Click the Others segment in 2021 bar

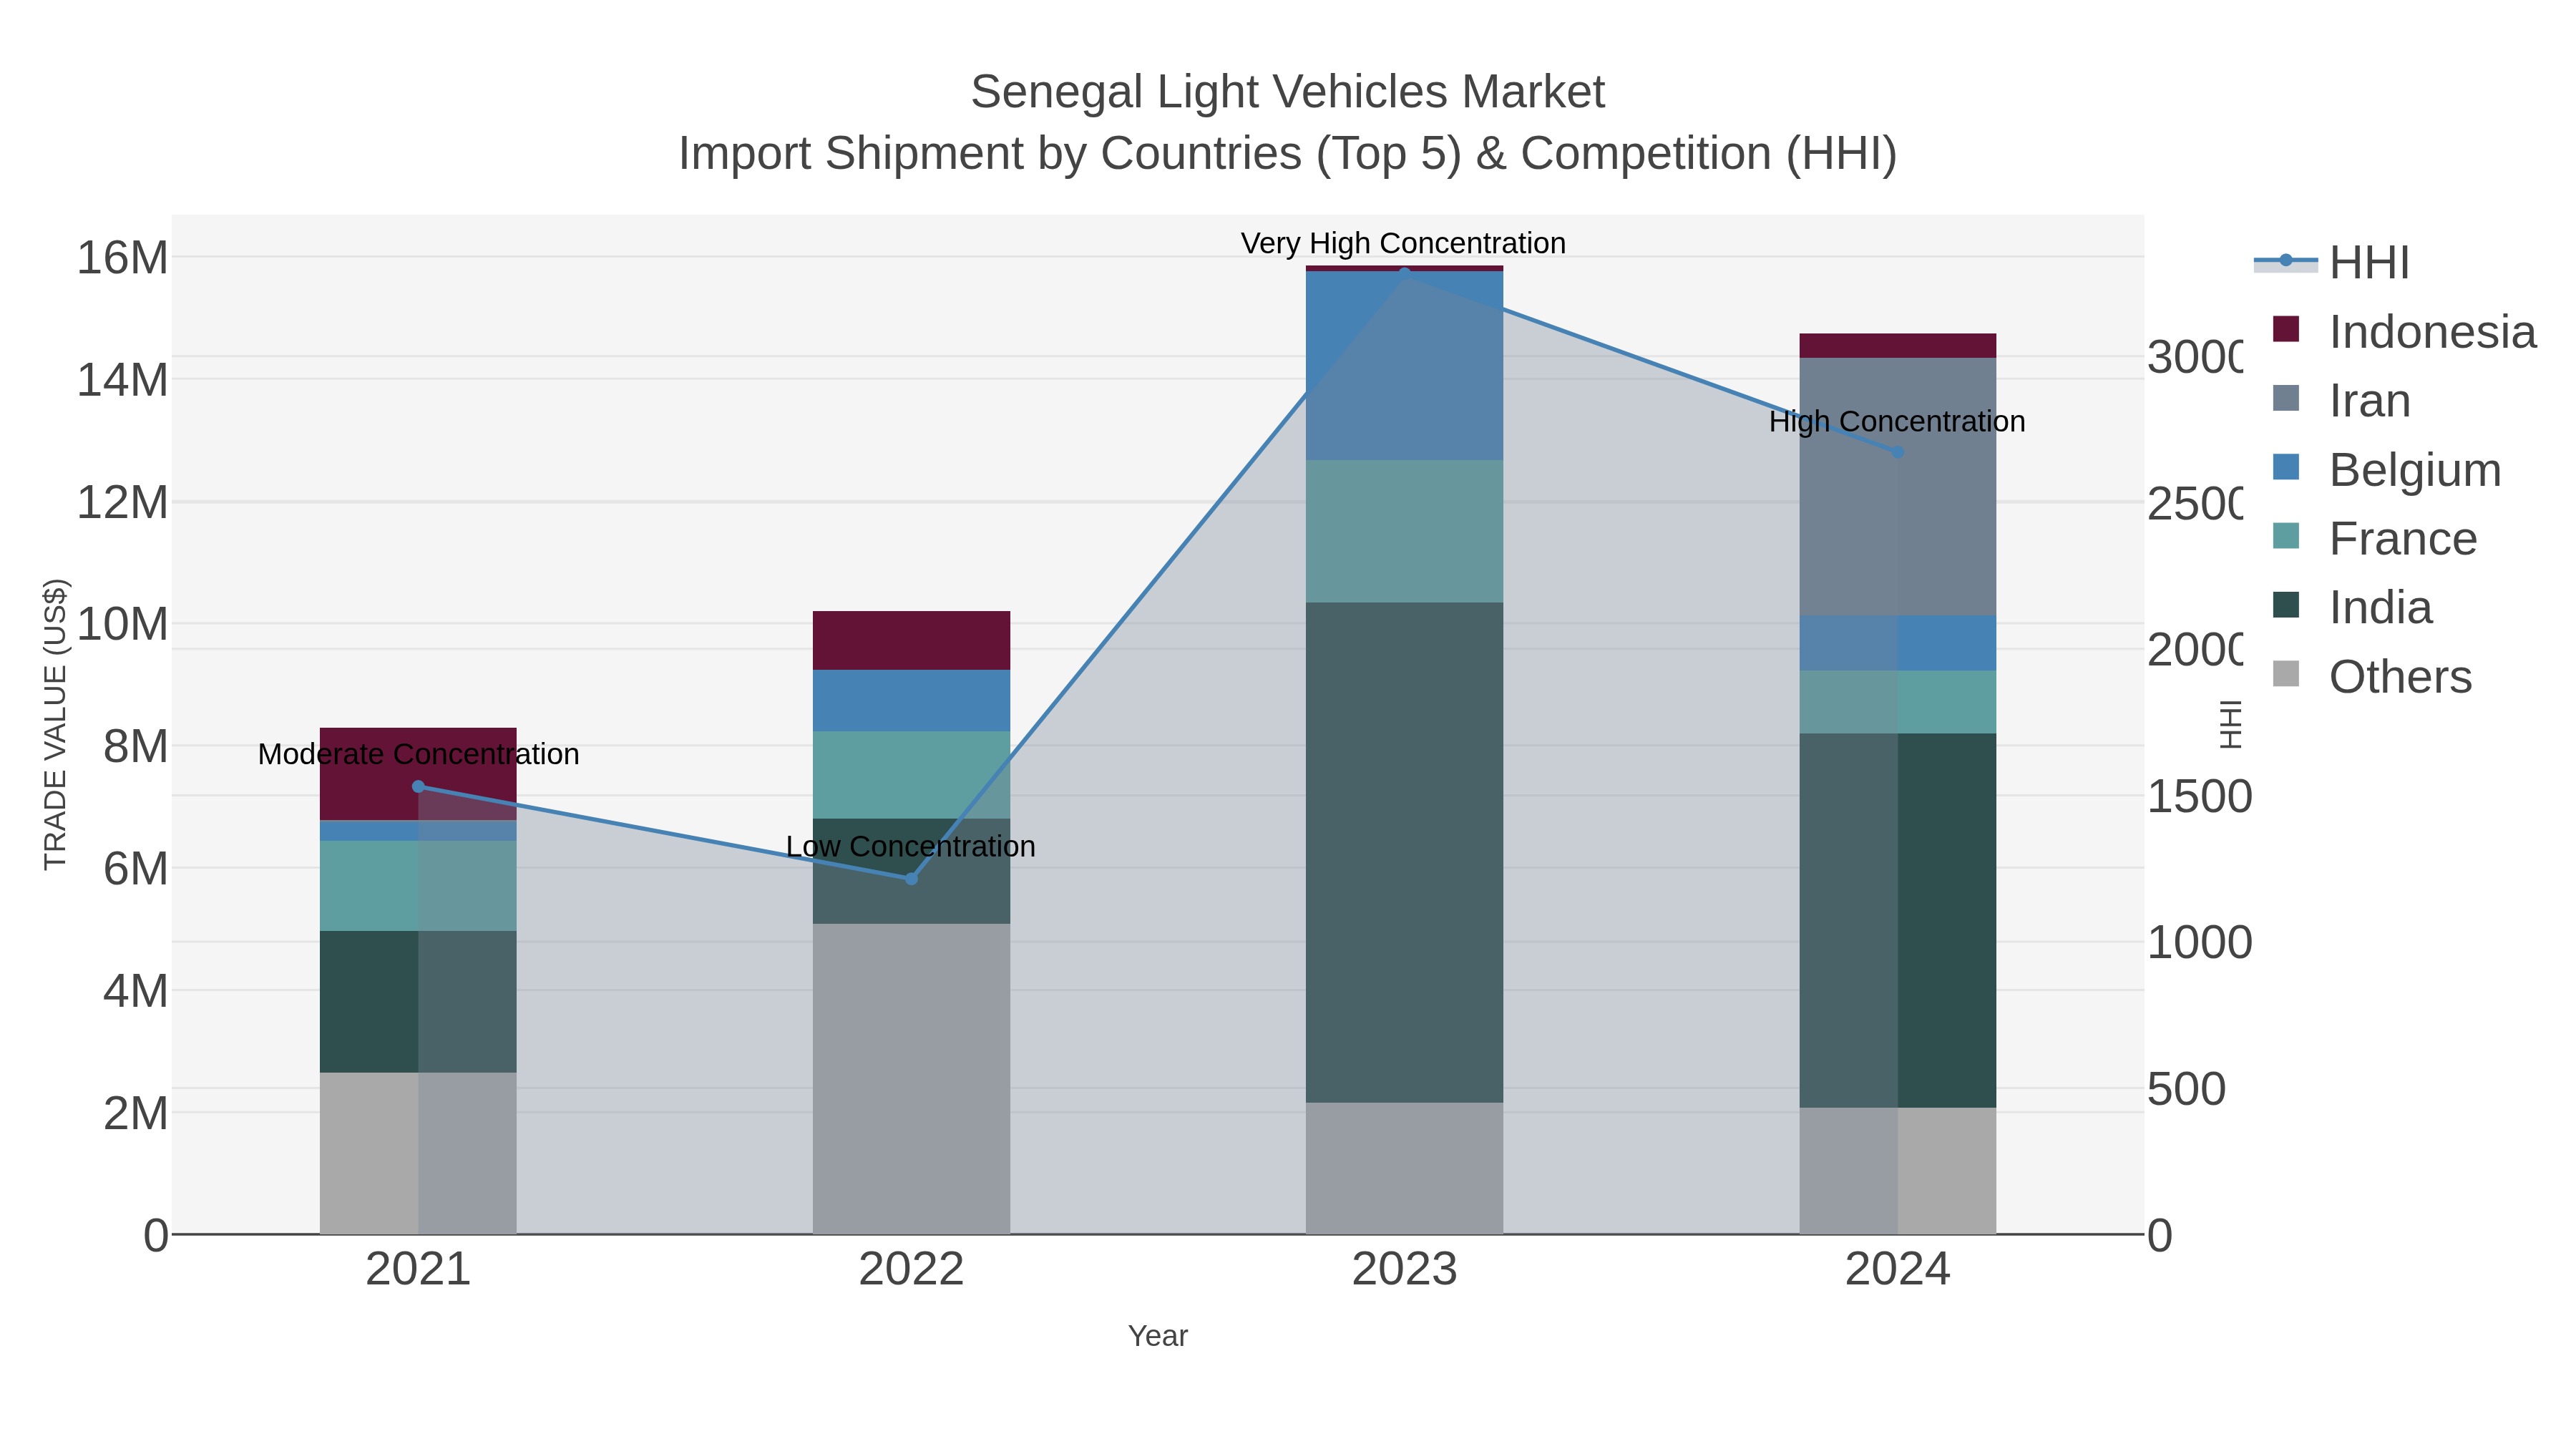[x=418, y=1154]
